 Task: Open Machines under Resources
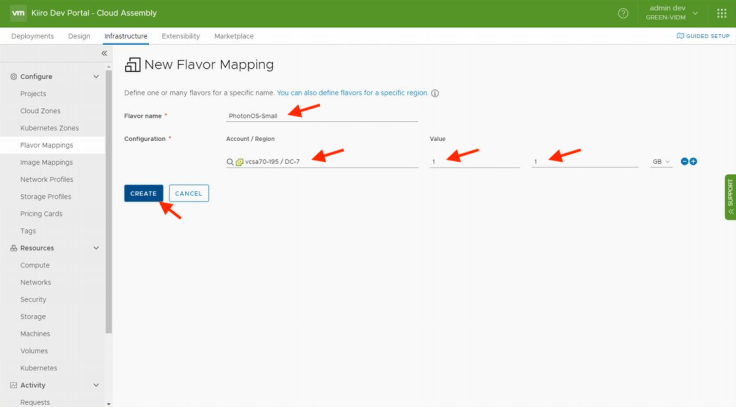click(35, 334)
